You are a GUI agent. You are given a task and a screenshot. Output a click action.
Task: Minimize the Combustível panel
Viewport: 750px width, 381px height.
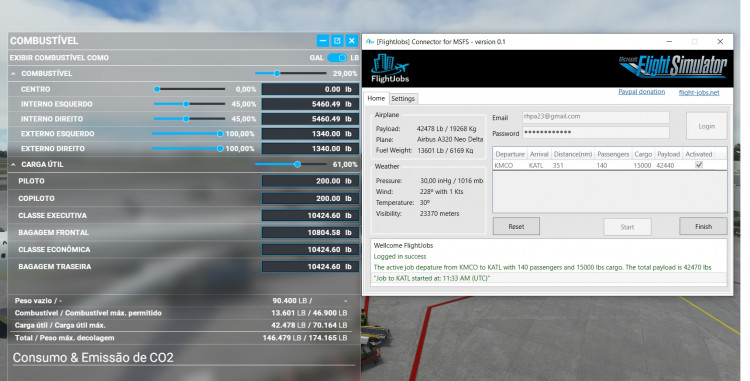(323, 41)
